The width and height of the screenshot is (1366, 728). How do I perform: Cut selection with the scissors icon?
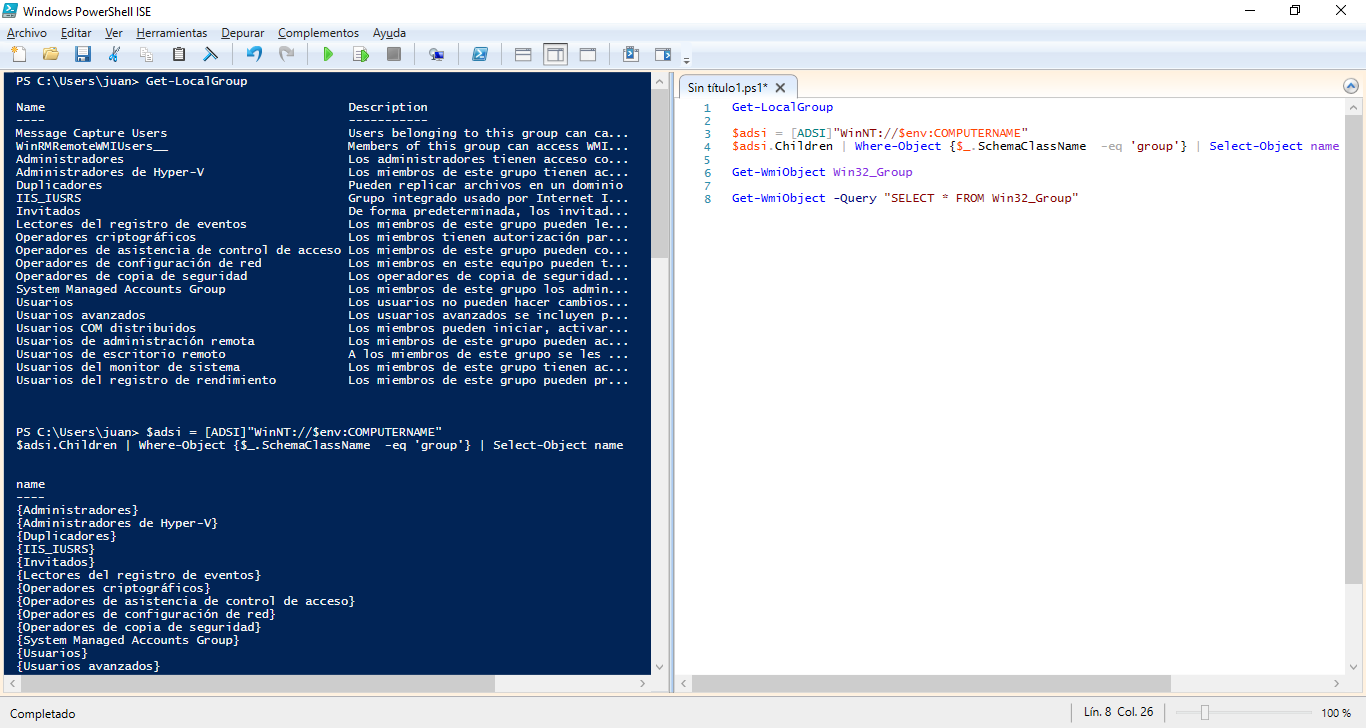point(115,54)
